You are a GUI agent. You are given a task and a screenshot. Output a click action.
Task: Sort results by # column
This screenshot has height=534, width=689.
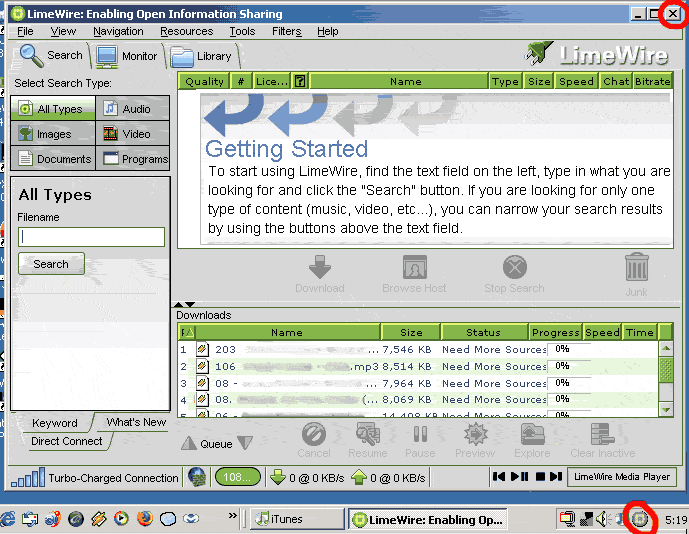click(241, 81)
